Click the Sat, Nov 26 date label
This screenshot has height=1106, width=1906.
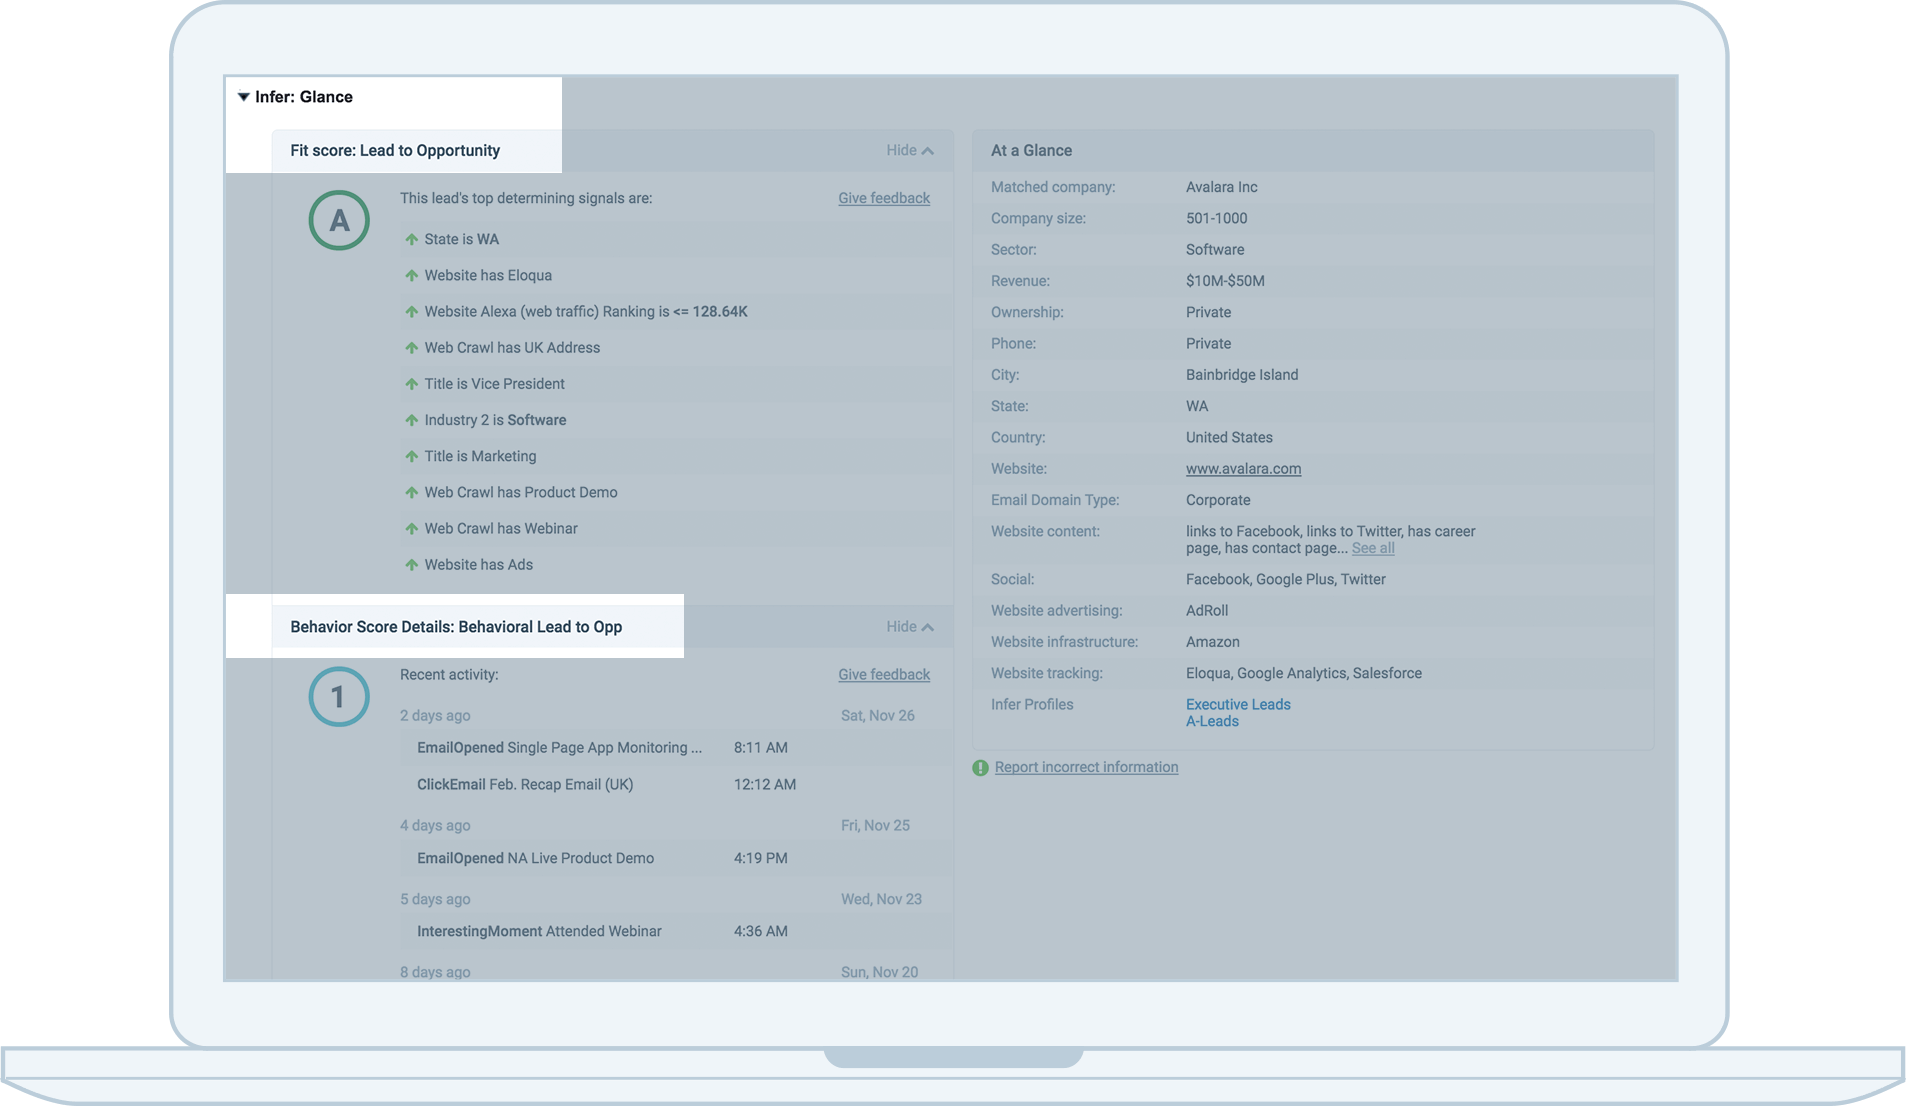pos(877,716)
